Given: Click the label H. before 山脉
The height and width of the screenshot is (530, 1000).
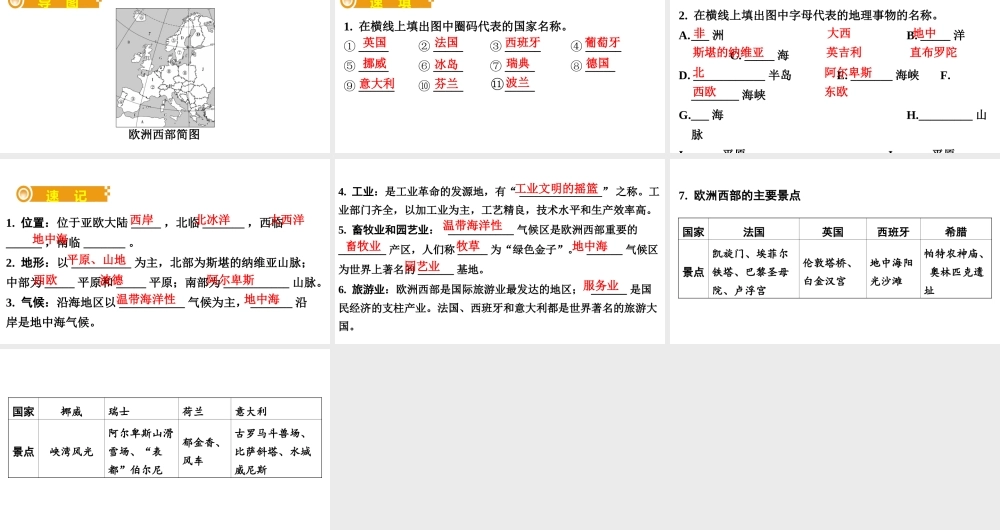Looking at the screenshot, I should pos(912,115).
